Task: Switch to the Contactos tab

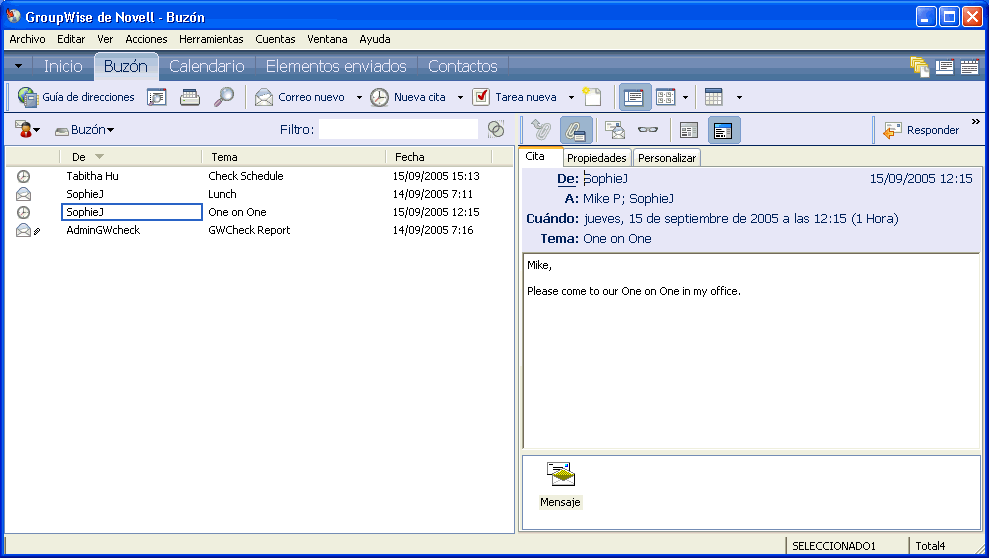Action: (x=463, y=66)
